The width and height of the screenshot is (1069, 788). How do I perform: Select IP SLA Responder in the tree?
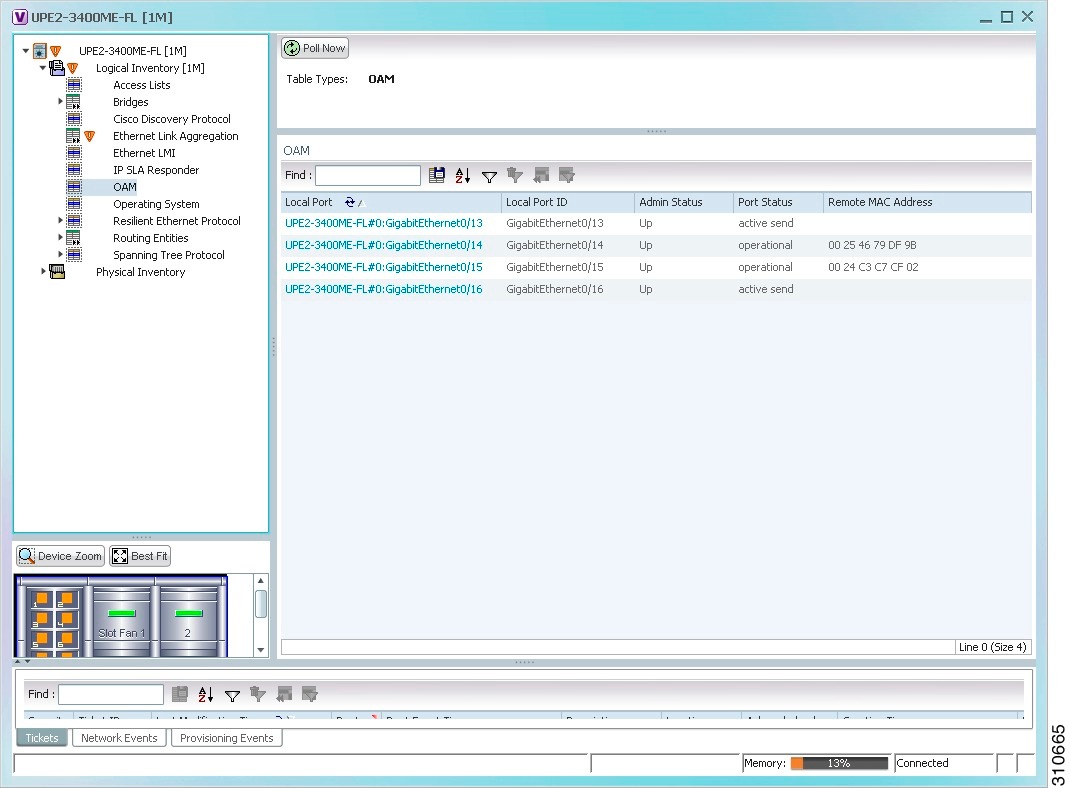point(156,170)
